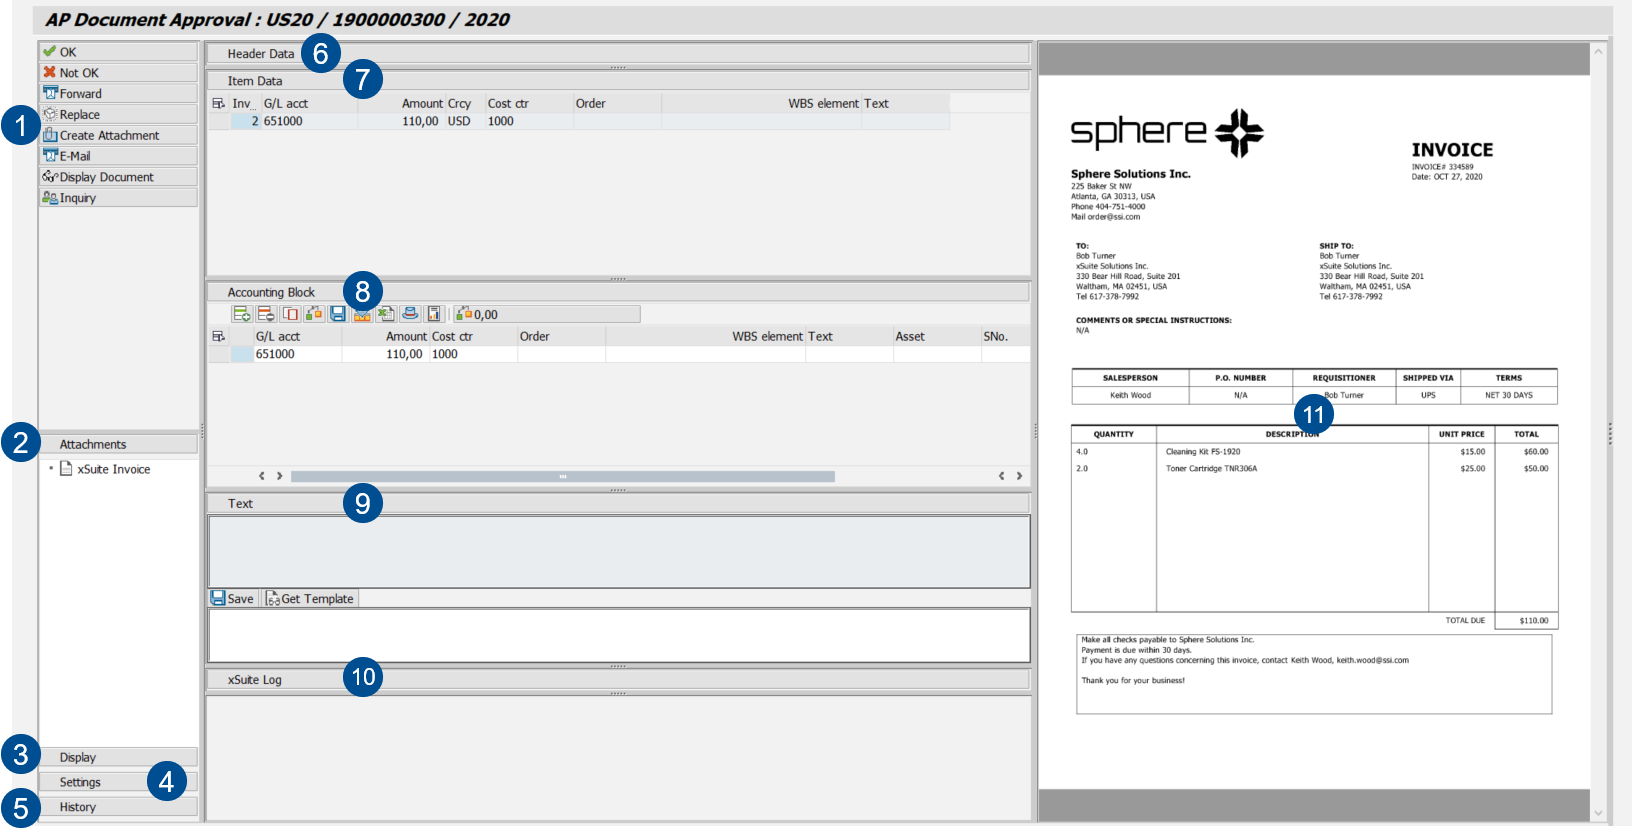Select xSuite Invoice attachment in tree
The width and height of the screenshot is (1632, 829).
pyautogui.click(x=114, y=469)
